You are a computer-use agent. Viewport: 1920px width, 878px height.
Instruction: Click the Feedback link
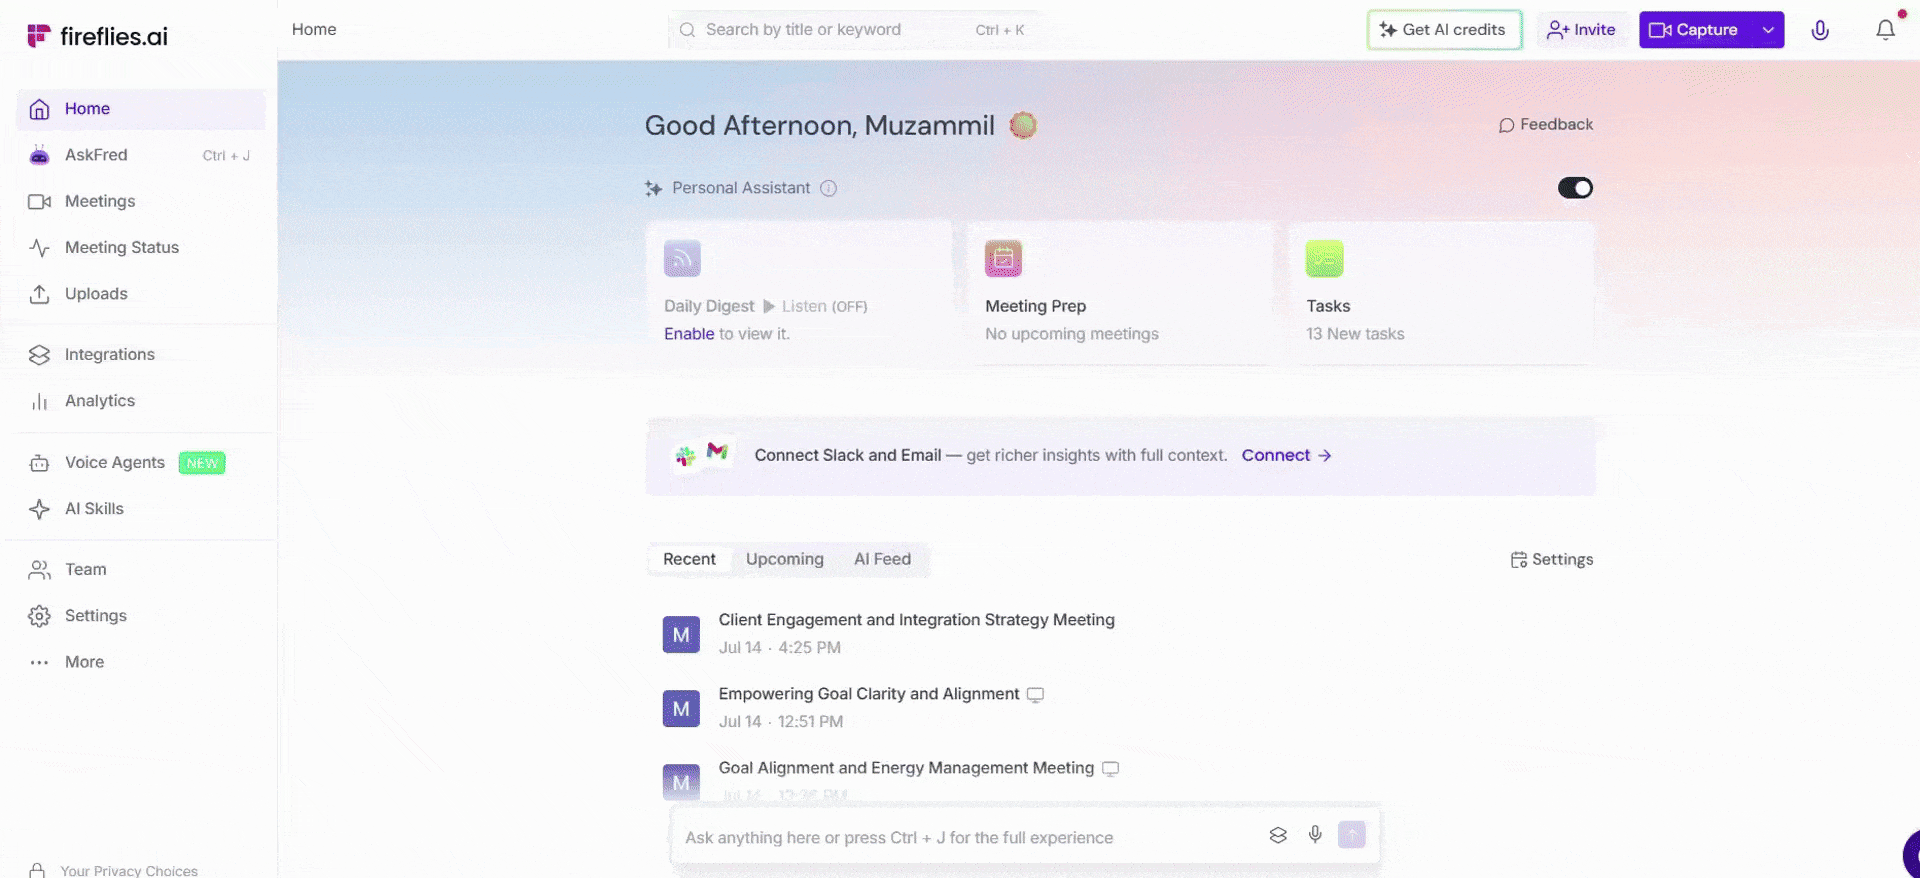(x=1545, y=125)
